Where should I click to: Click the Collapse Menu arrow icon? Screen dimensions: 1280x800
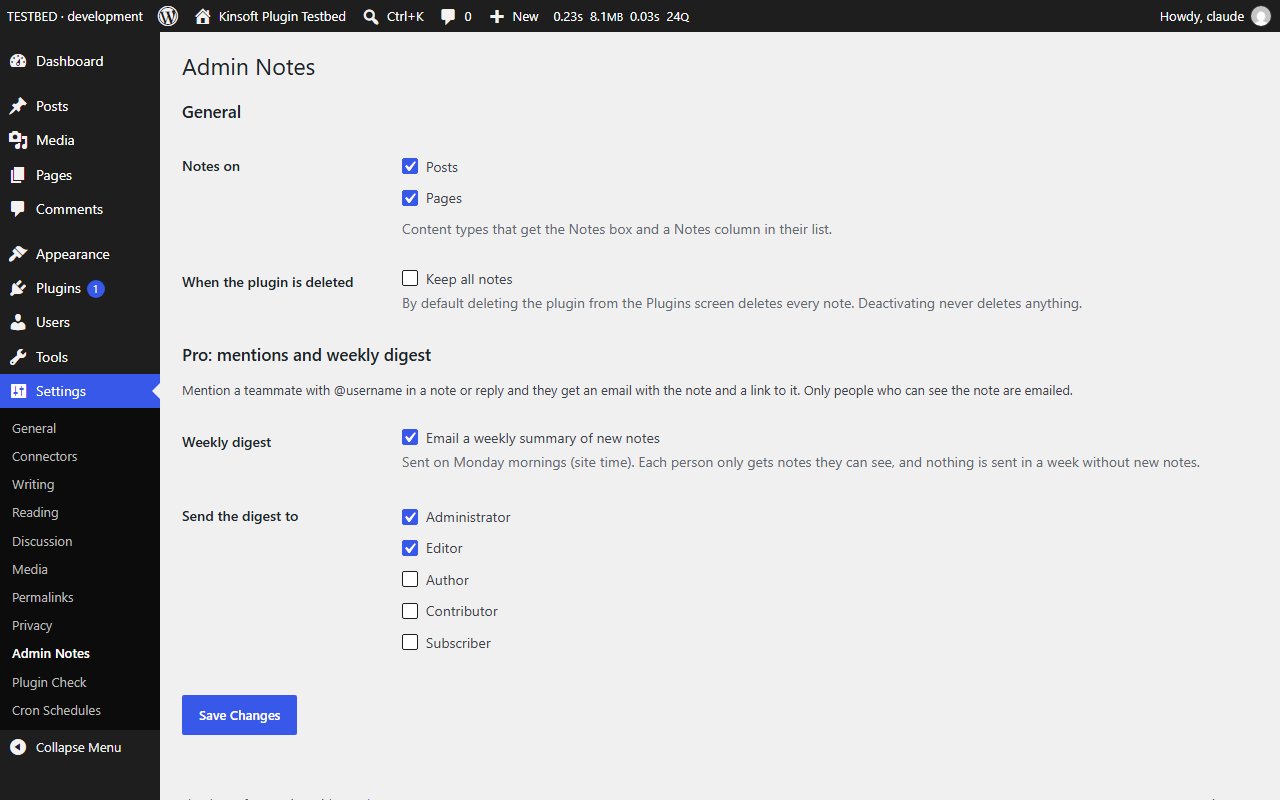coord(18,747)
